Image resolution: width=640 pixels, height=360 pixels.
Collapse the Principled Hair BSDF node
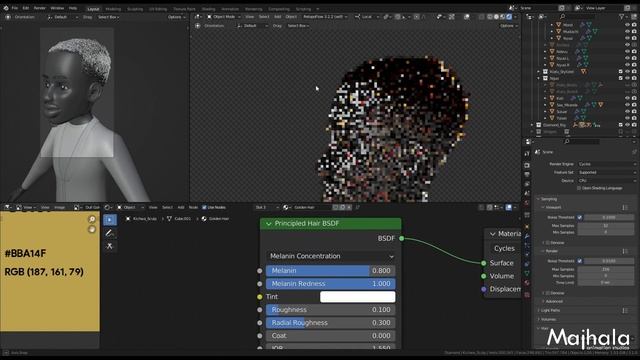coord(269,224)
